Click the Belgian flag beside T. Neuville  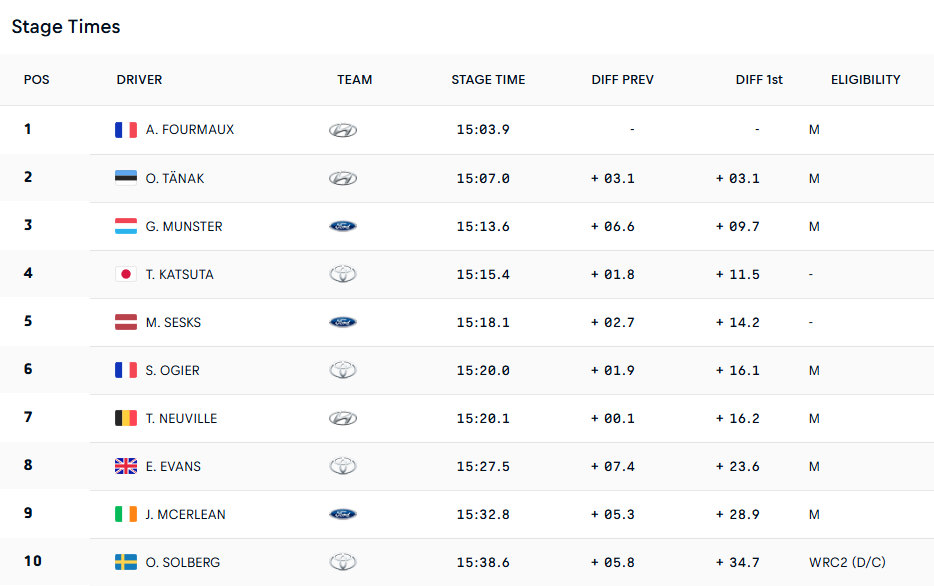click(x=126, y=418)
